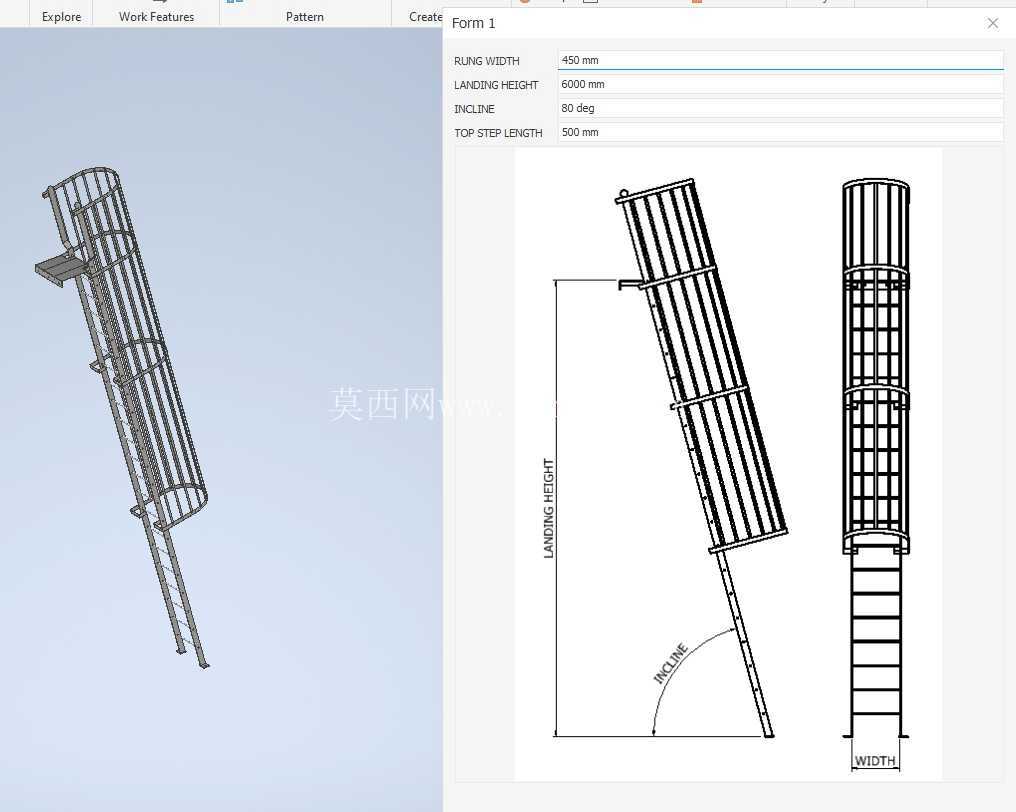Click the LANDING HEIGHT label text
Image resolution: width=1016 pixels, height=812 pixels.
coord(496,85)
